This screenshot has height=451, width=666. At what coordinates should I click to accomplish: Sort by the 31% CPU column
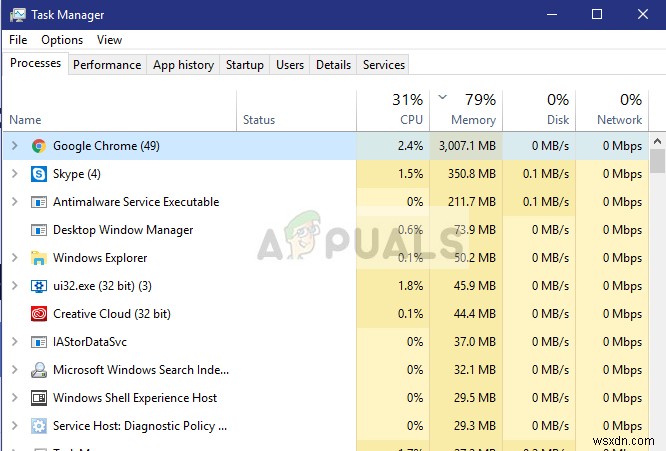pos(393,110)
